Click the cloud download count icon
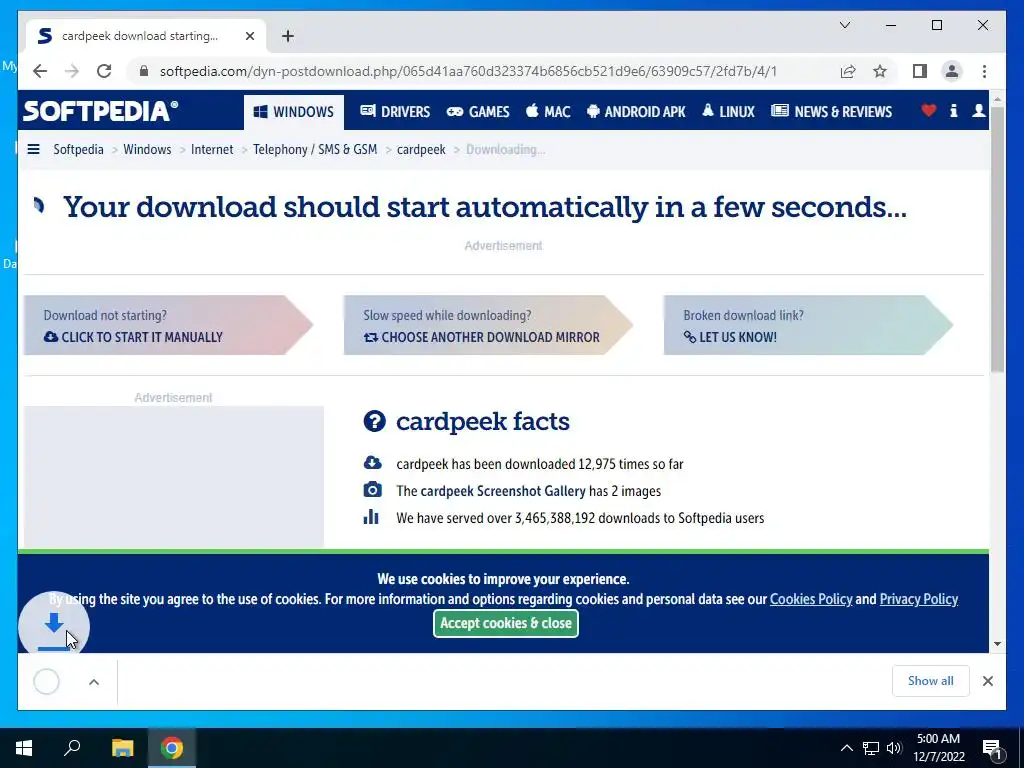Viewport: 1024px width, 768px height. [372, 463]
